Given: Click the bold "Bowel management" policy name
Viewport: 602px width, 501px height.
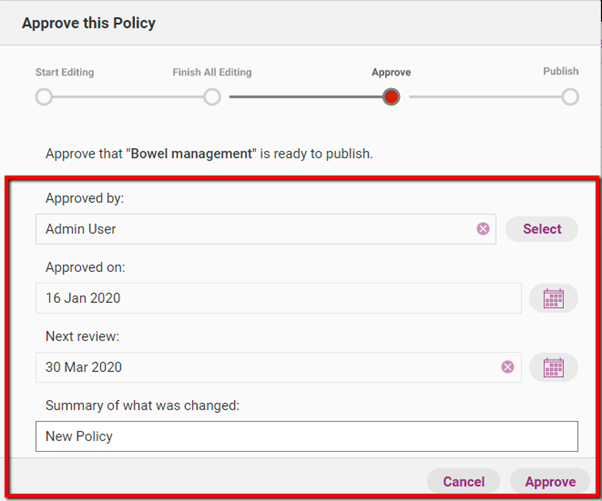Looking at the screenshot, I should point(202,155).
